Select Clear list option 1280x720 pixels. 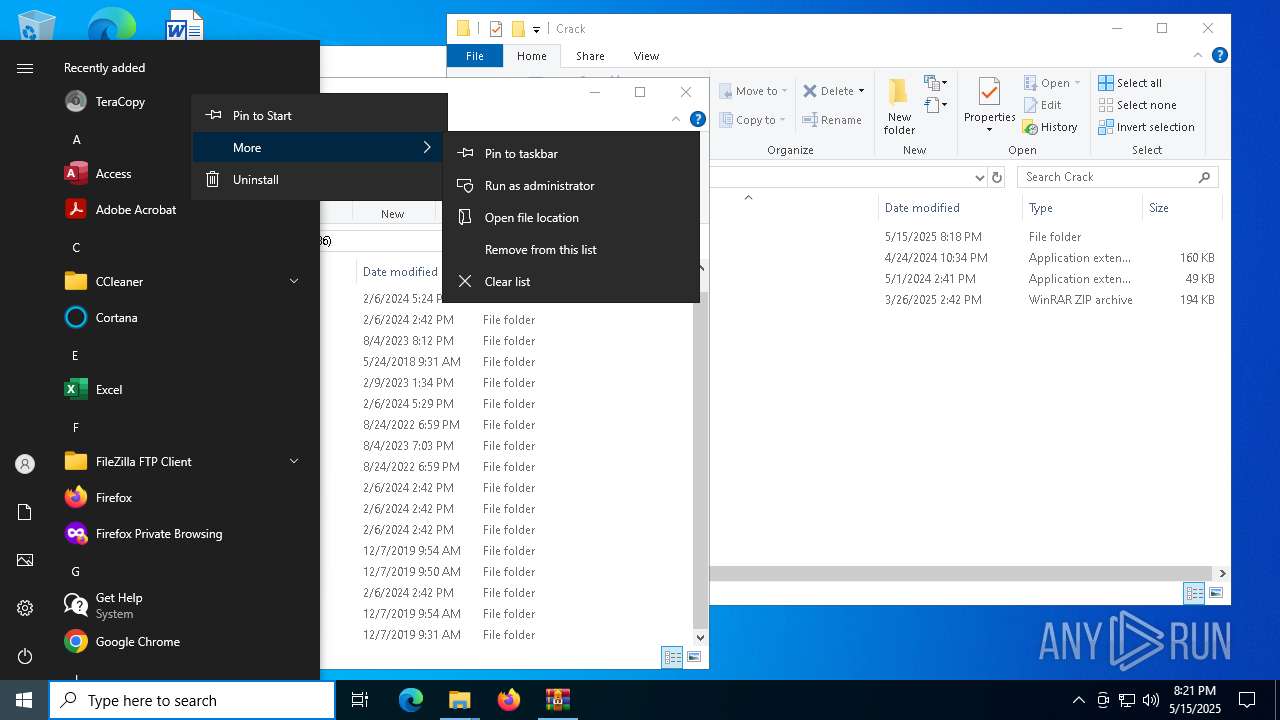point(571,282)
